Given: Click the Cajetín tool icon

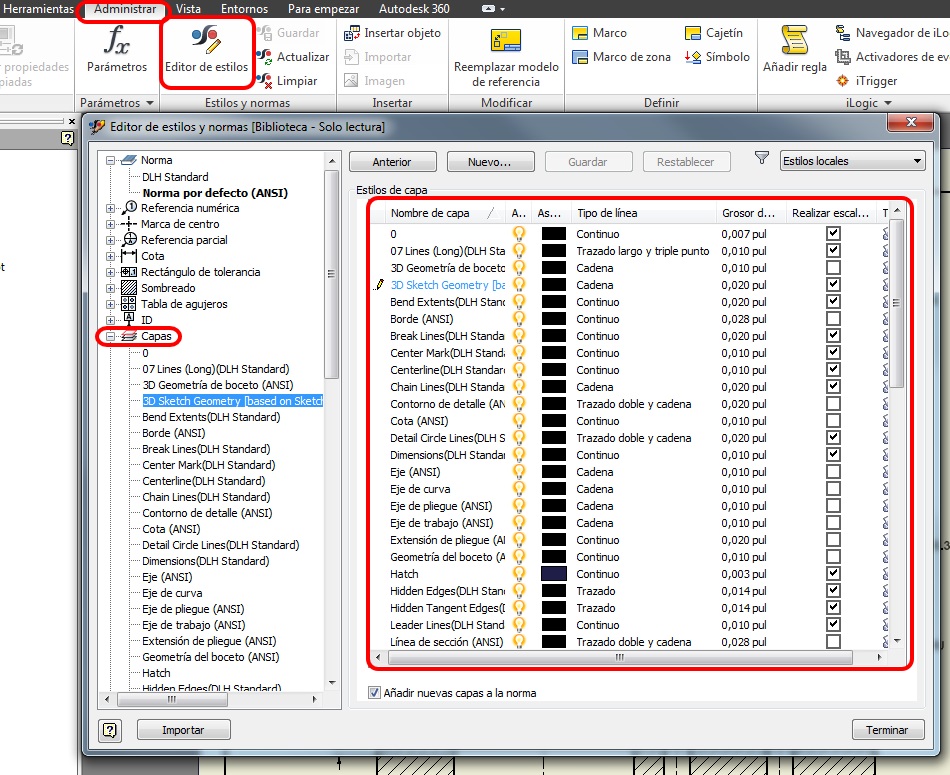Looking at the screenshot, I should pyautogui.click(x=693, y=33).
